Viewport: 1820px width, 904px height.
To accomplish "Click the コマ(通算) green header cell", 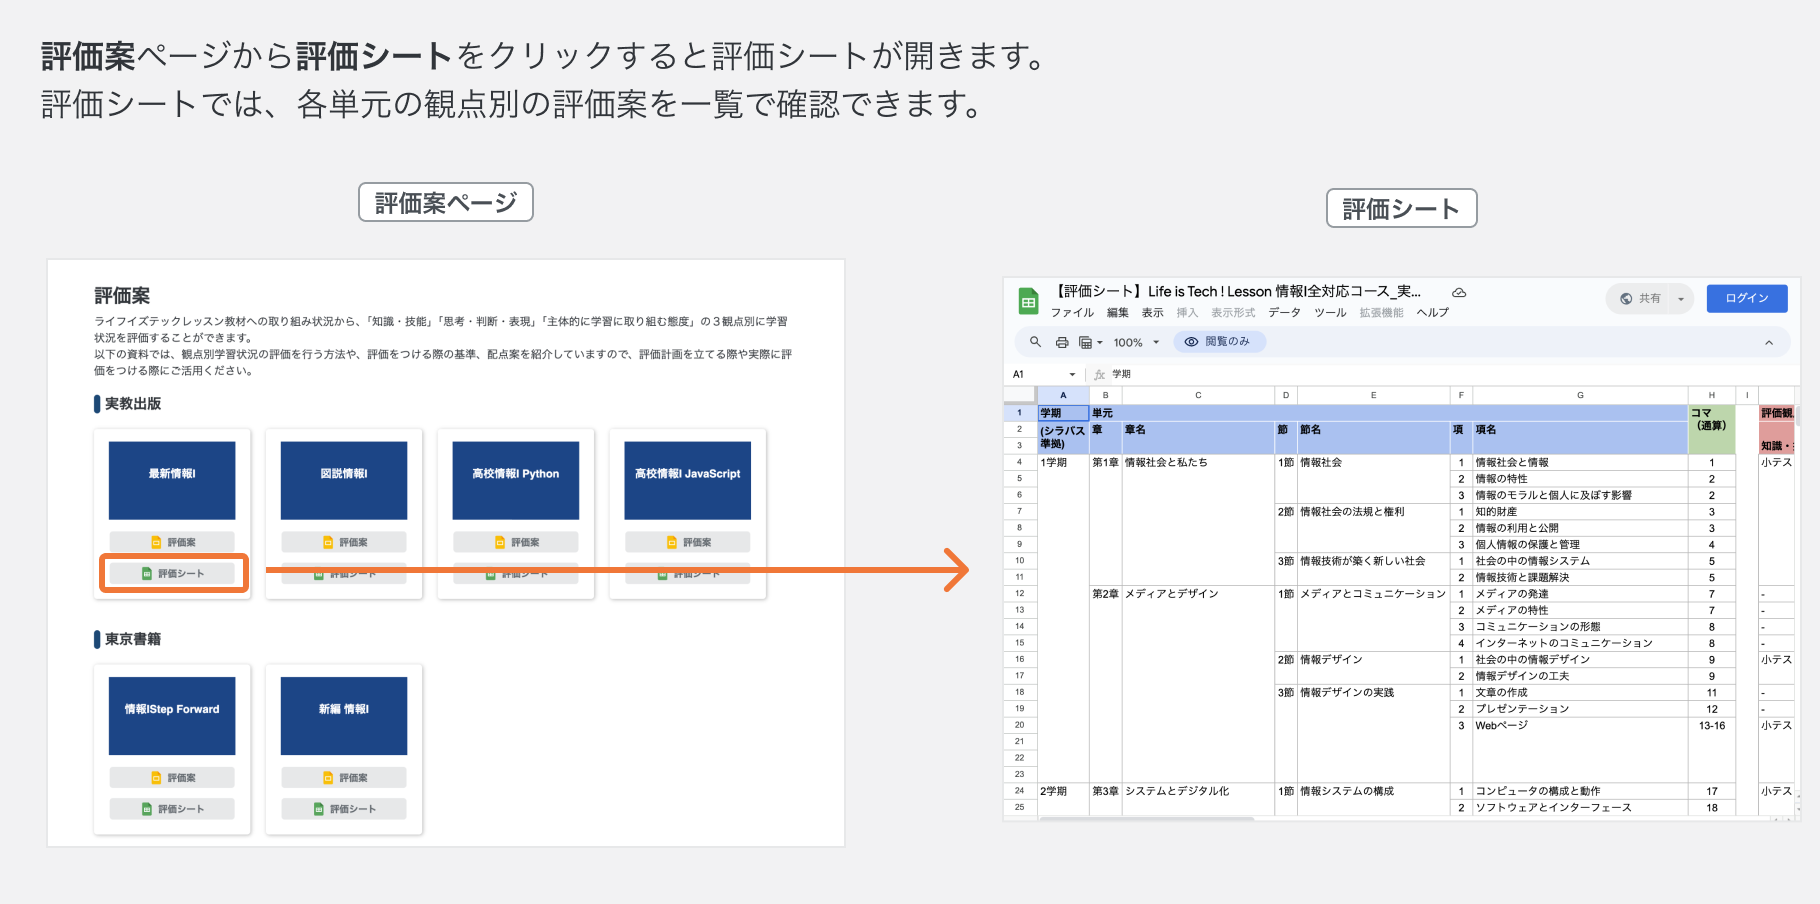I will (1712, 429).
